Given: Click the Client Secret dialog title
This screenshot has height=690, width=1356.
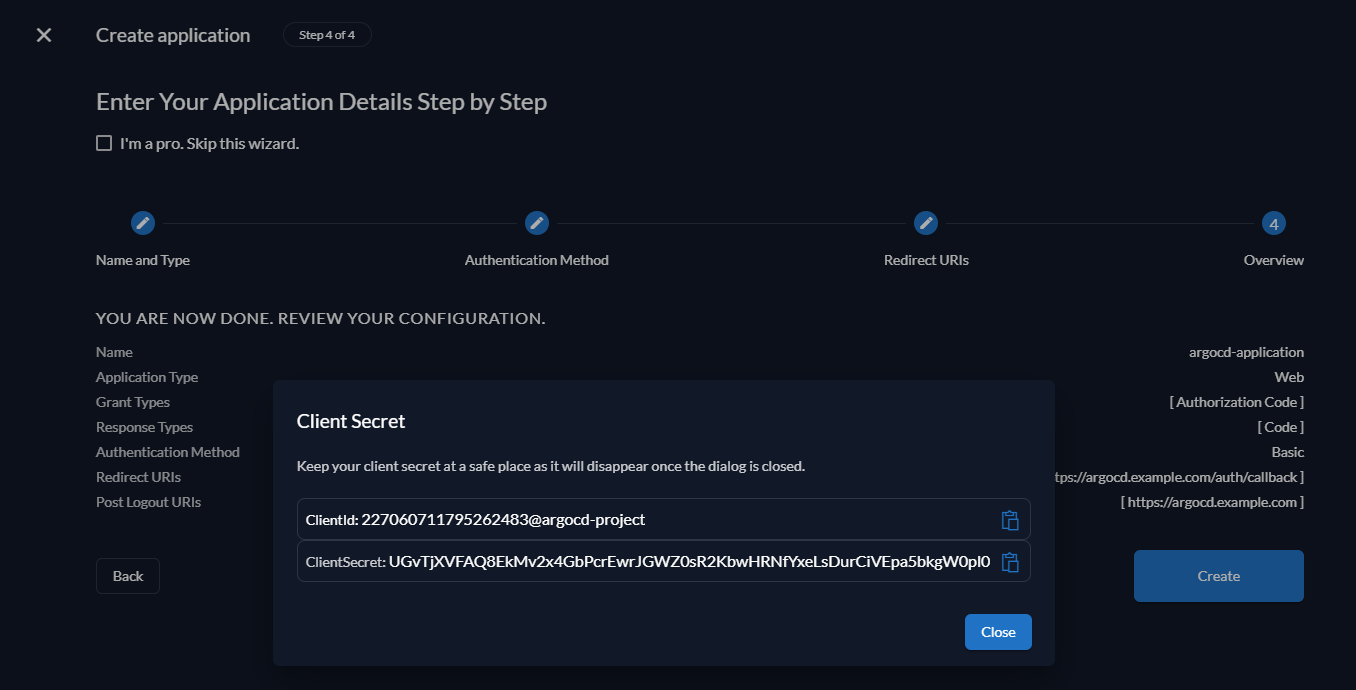Looking at the screenshot, I should coord(351,422).
